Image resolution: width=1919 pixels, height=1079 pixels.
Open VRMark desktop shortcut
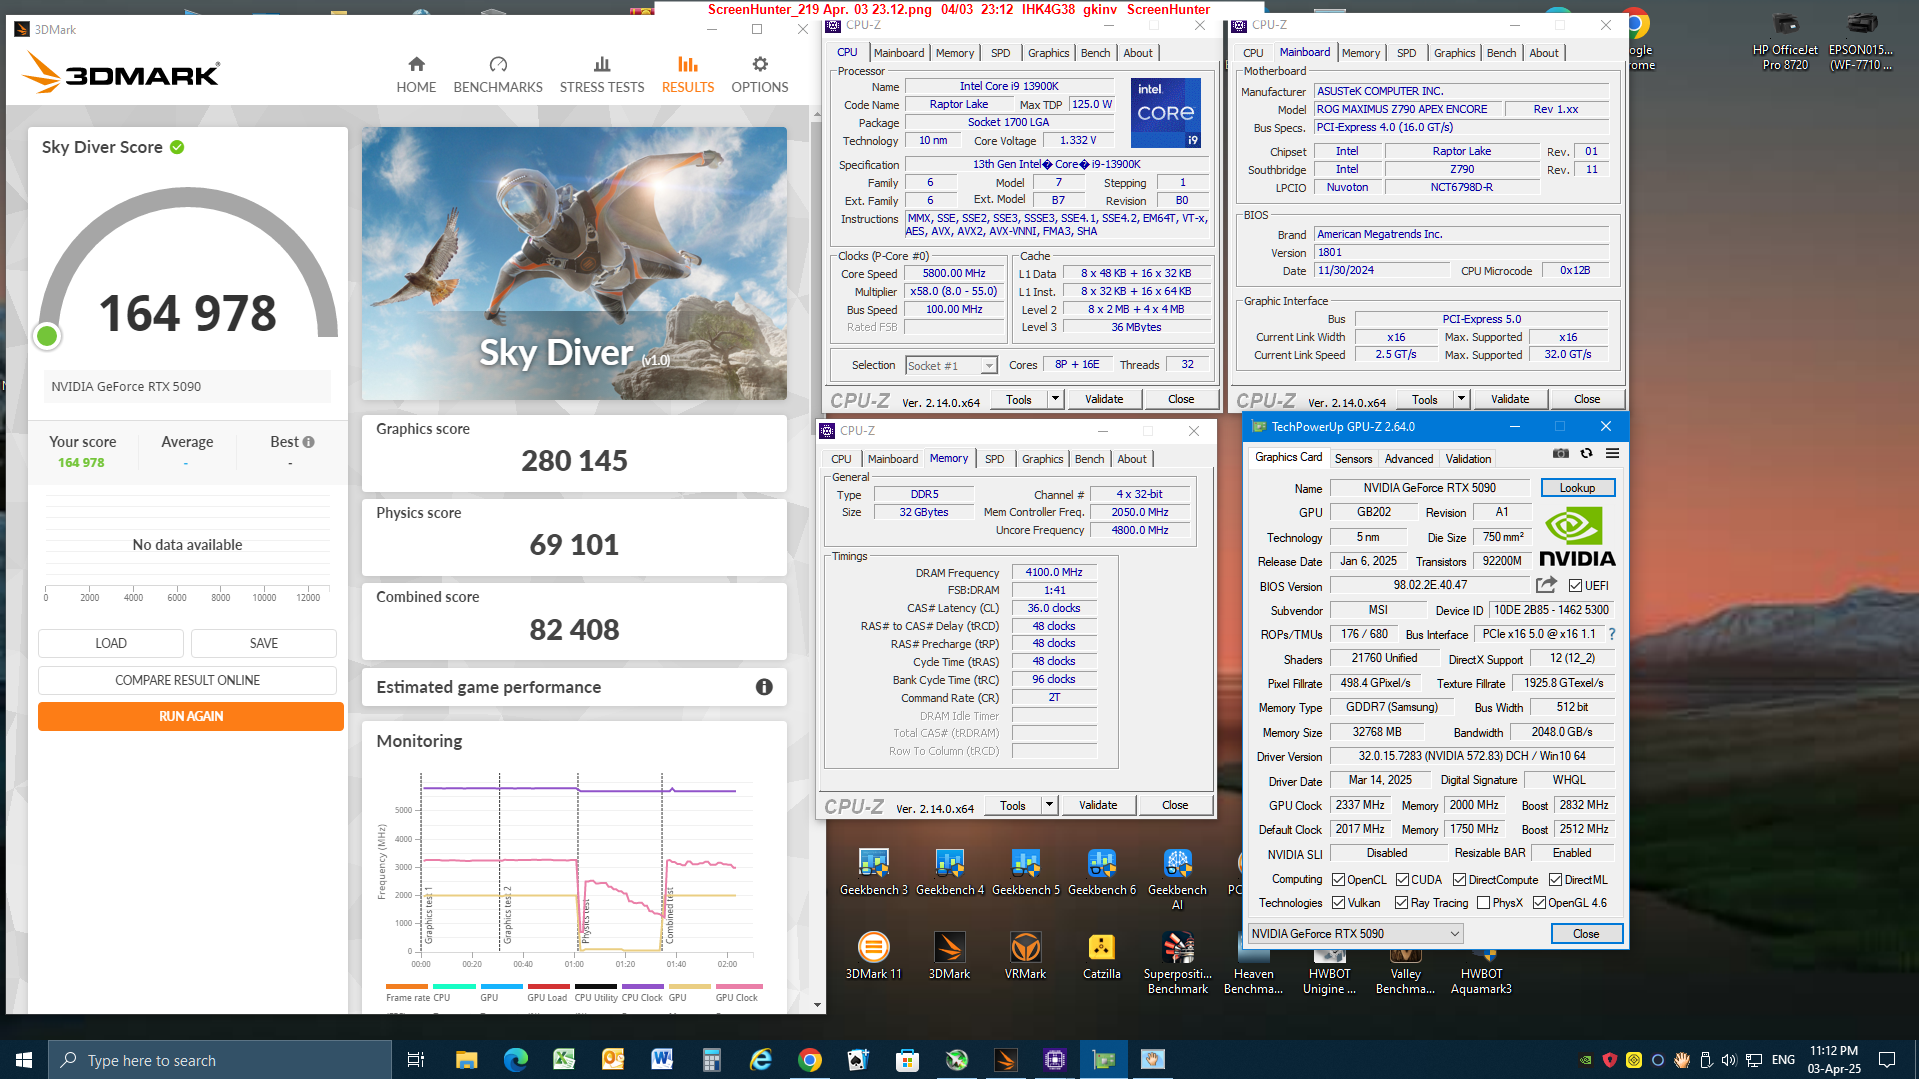tap(1025, 956)
